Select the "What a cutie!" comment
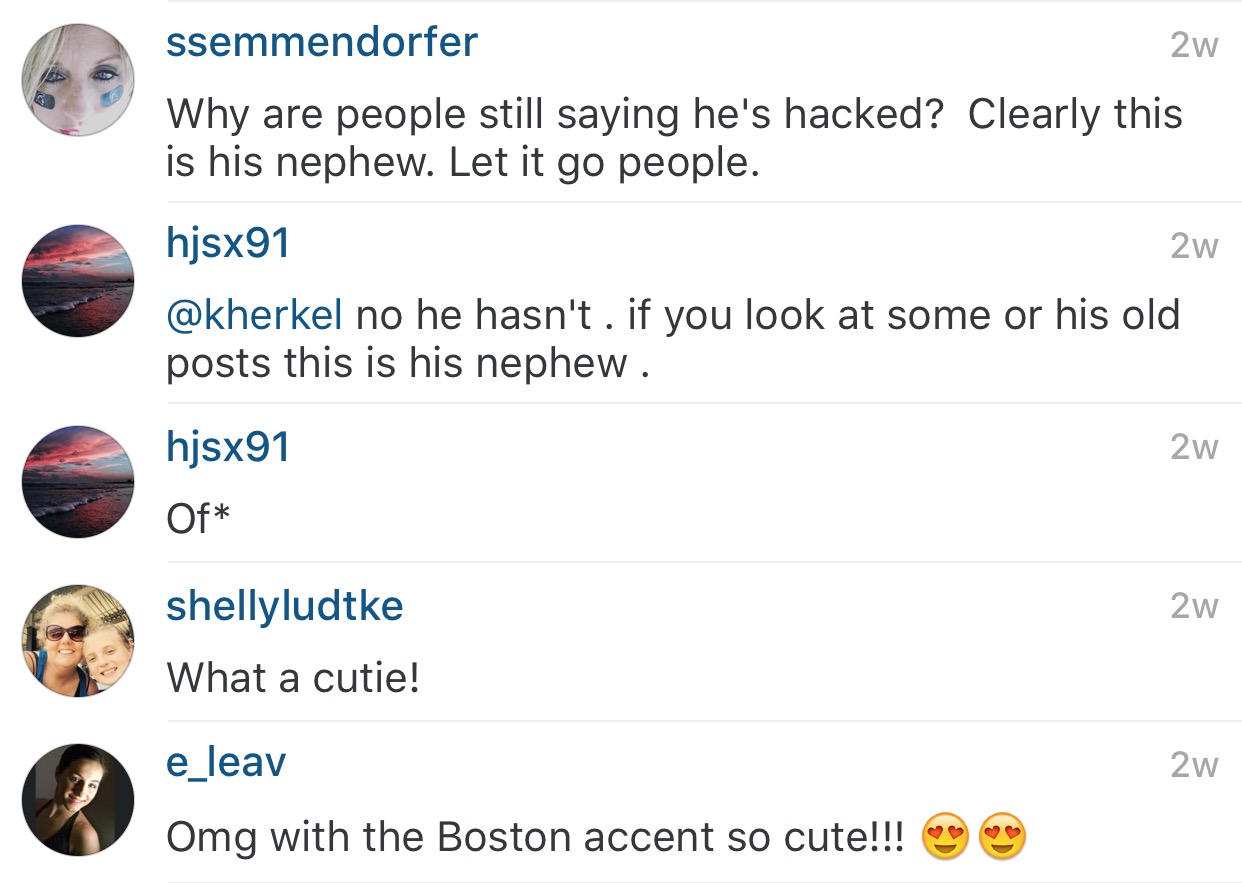This screenshot has height=883, width=1242. click(x=293, y=679)
